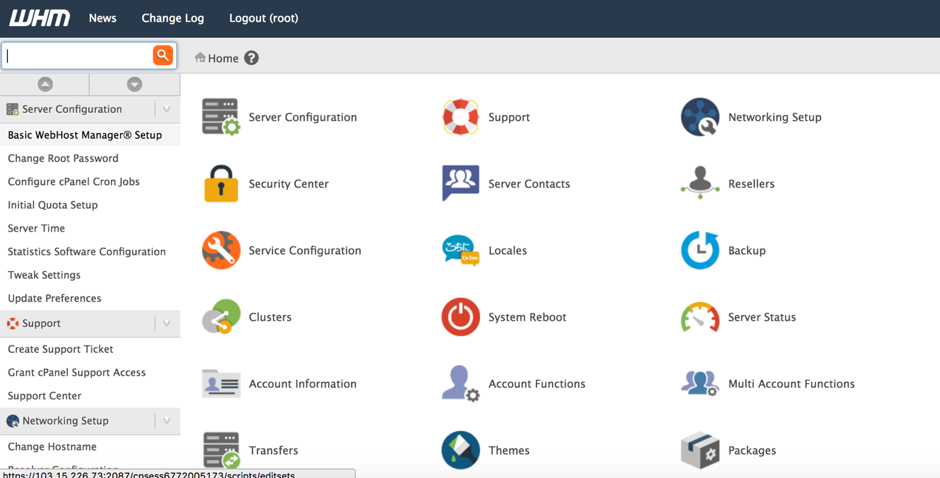Click Logout (root) in the top bar

(263, 18)
